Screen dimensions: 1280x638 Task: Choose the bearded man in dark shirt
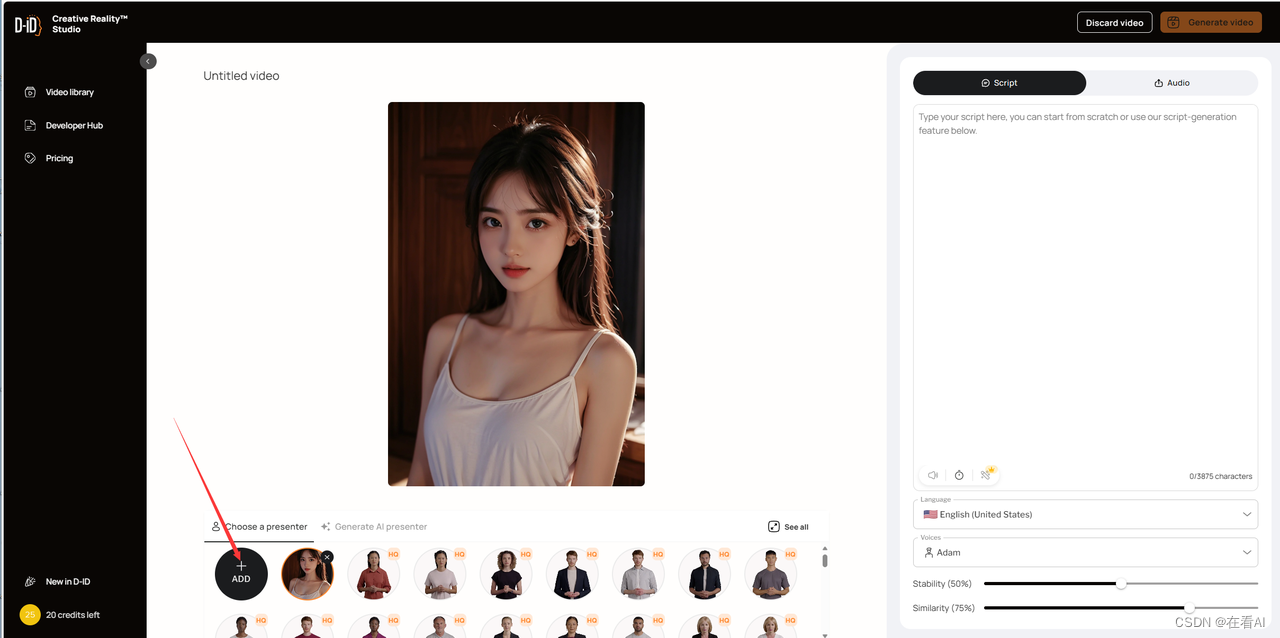click(704, 574)
